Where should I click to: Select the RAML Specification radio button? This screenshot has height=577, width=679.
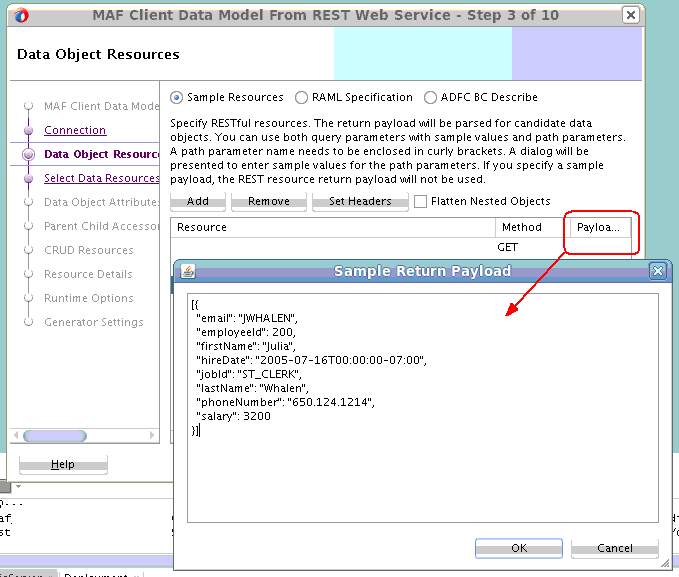pyautogui.click(x=301, y=97)
